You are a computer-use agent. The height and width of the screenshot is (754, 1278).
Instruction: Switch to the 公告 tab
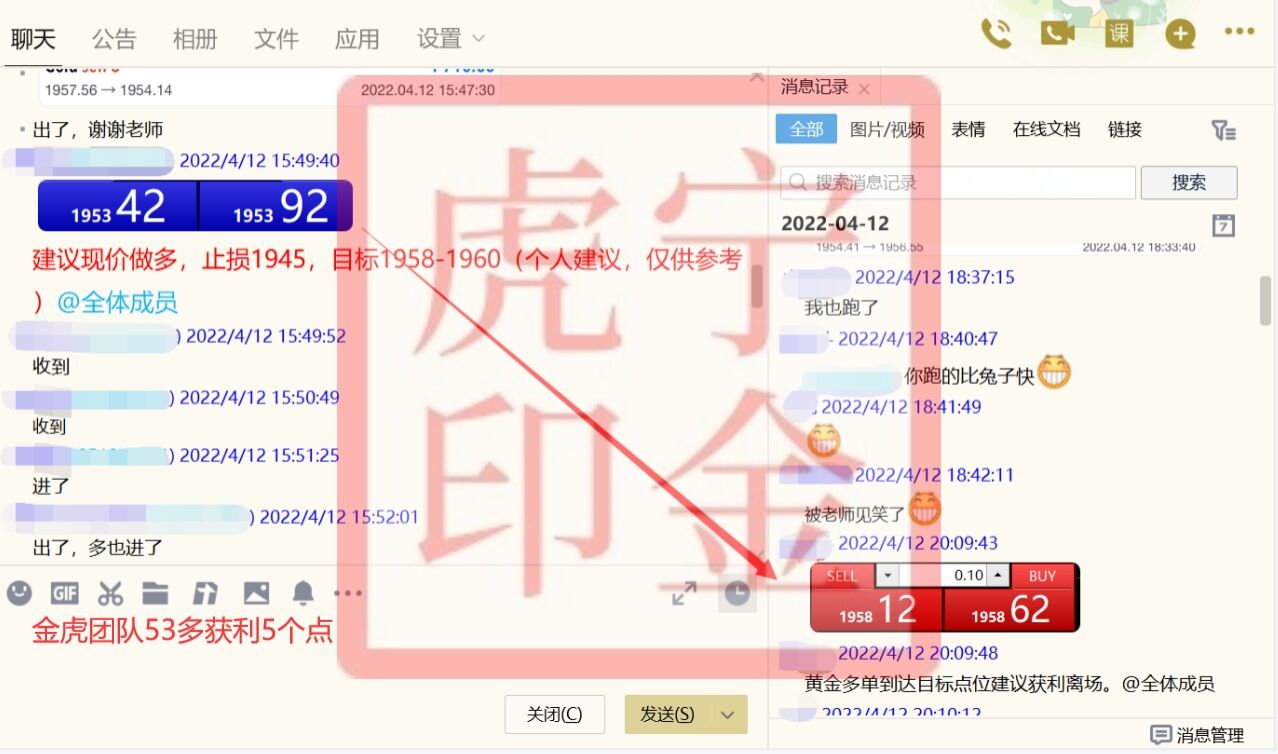click(x=114, y=39)
